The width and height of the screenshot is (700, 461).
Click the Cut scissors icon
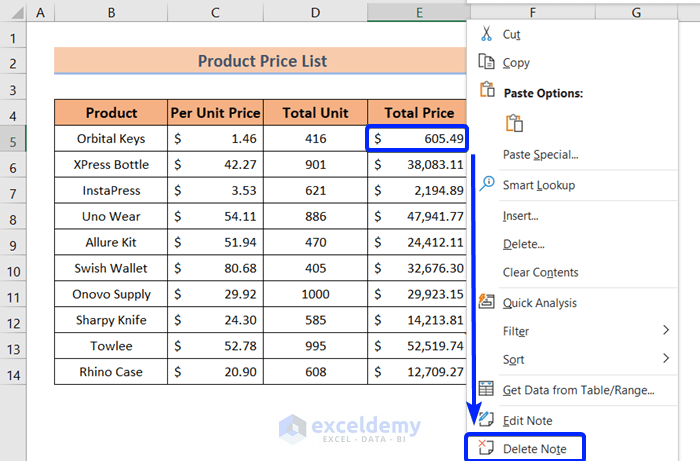(487, 34)
